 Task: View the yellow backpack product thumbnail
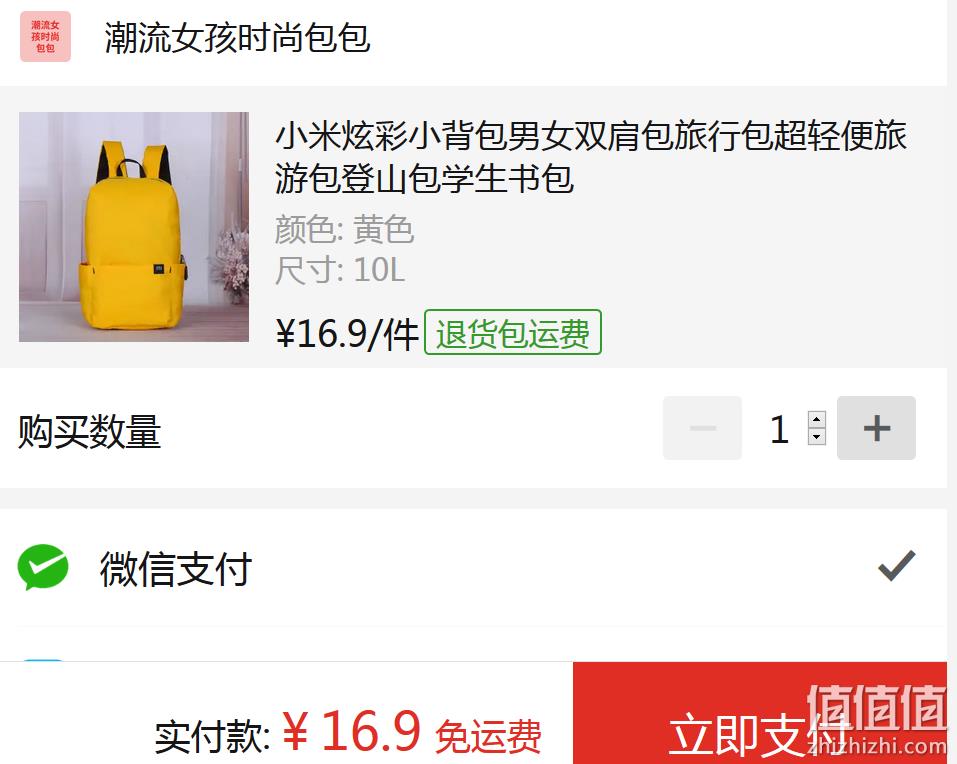point(134,227)
